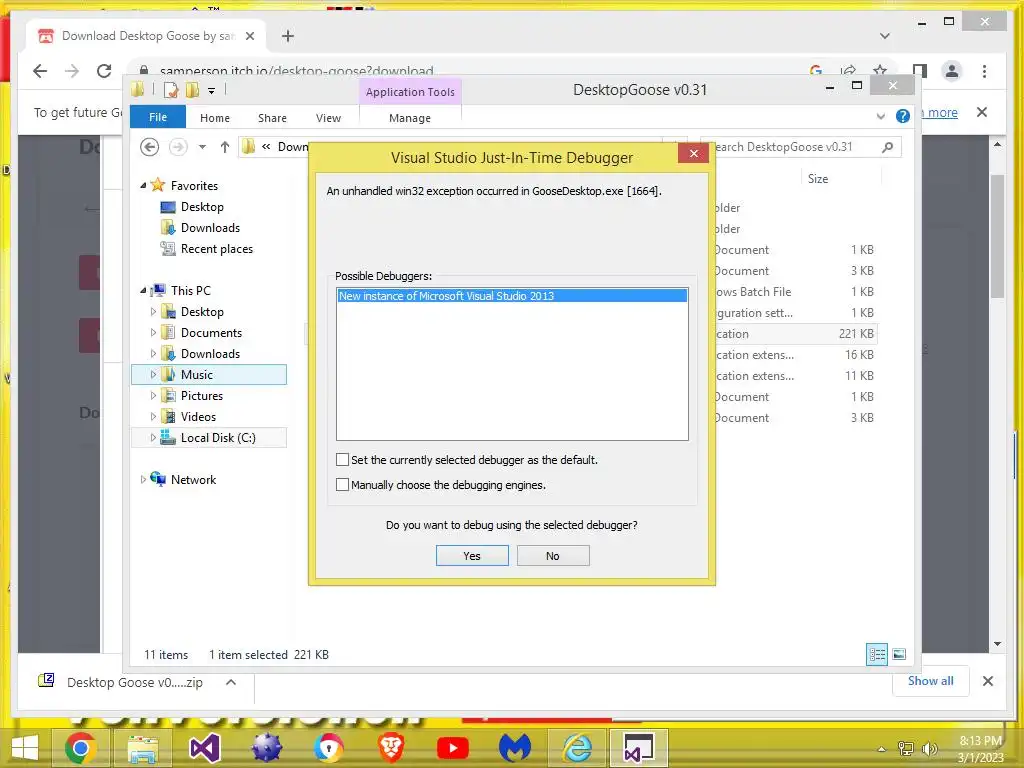The image size is (1024, 768).
Task: Check 'Manually choose the debugging engines'
Action: tap(342, 485)
